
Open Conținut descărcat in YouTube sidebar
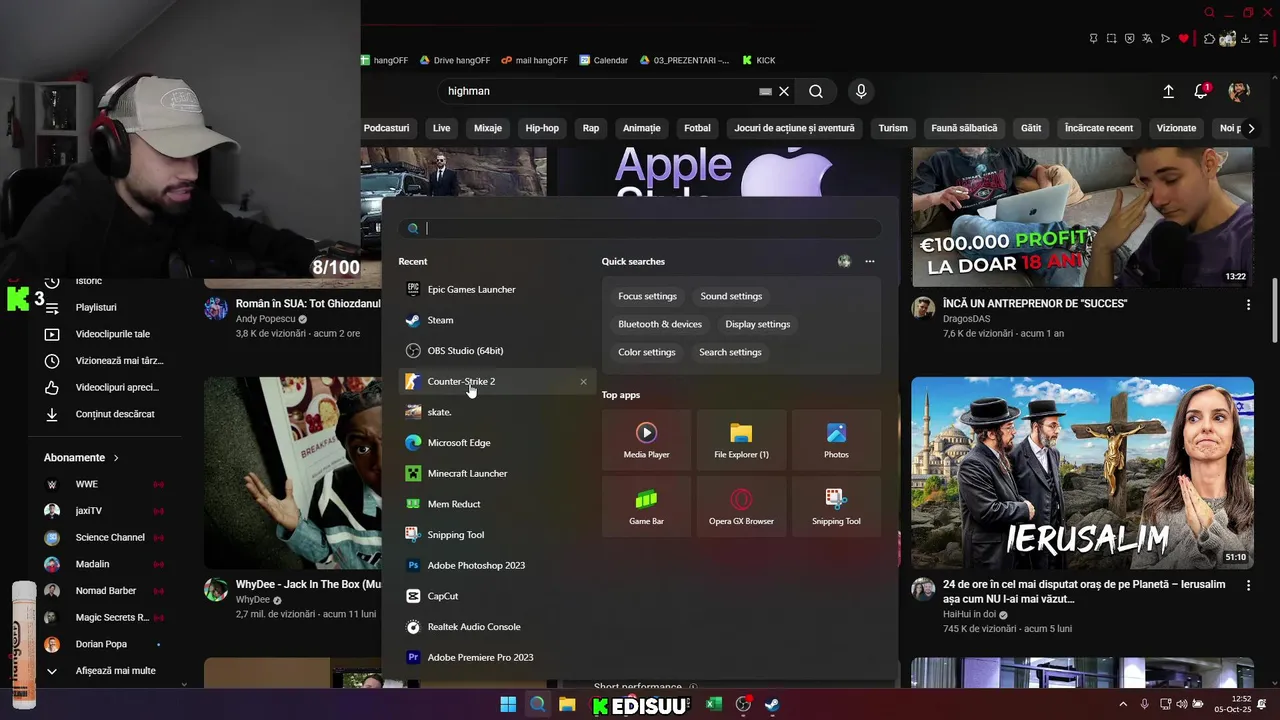115,414
